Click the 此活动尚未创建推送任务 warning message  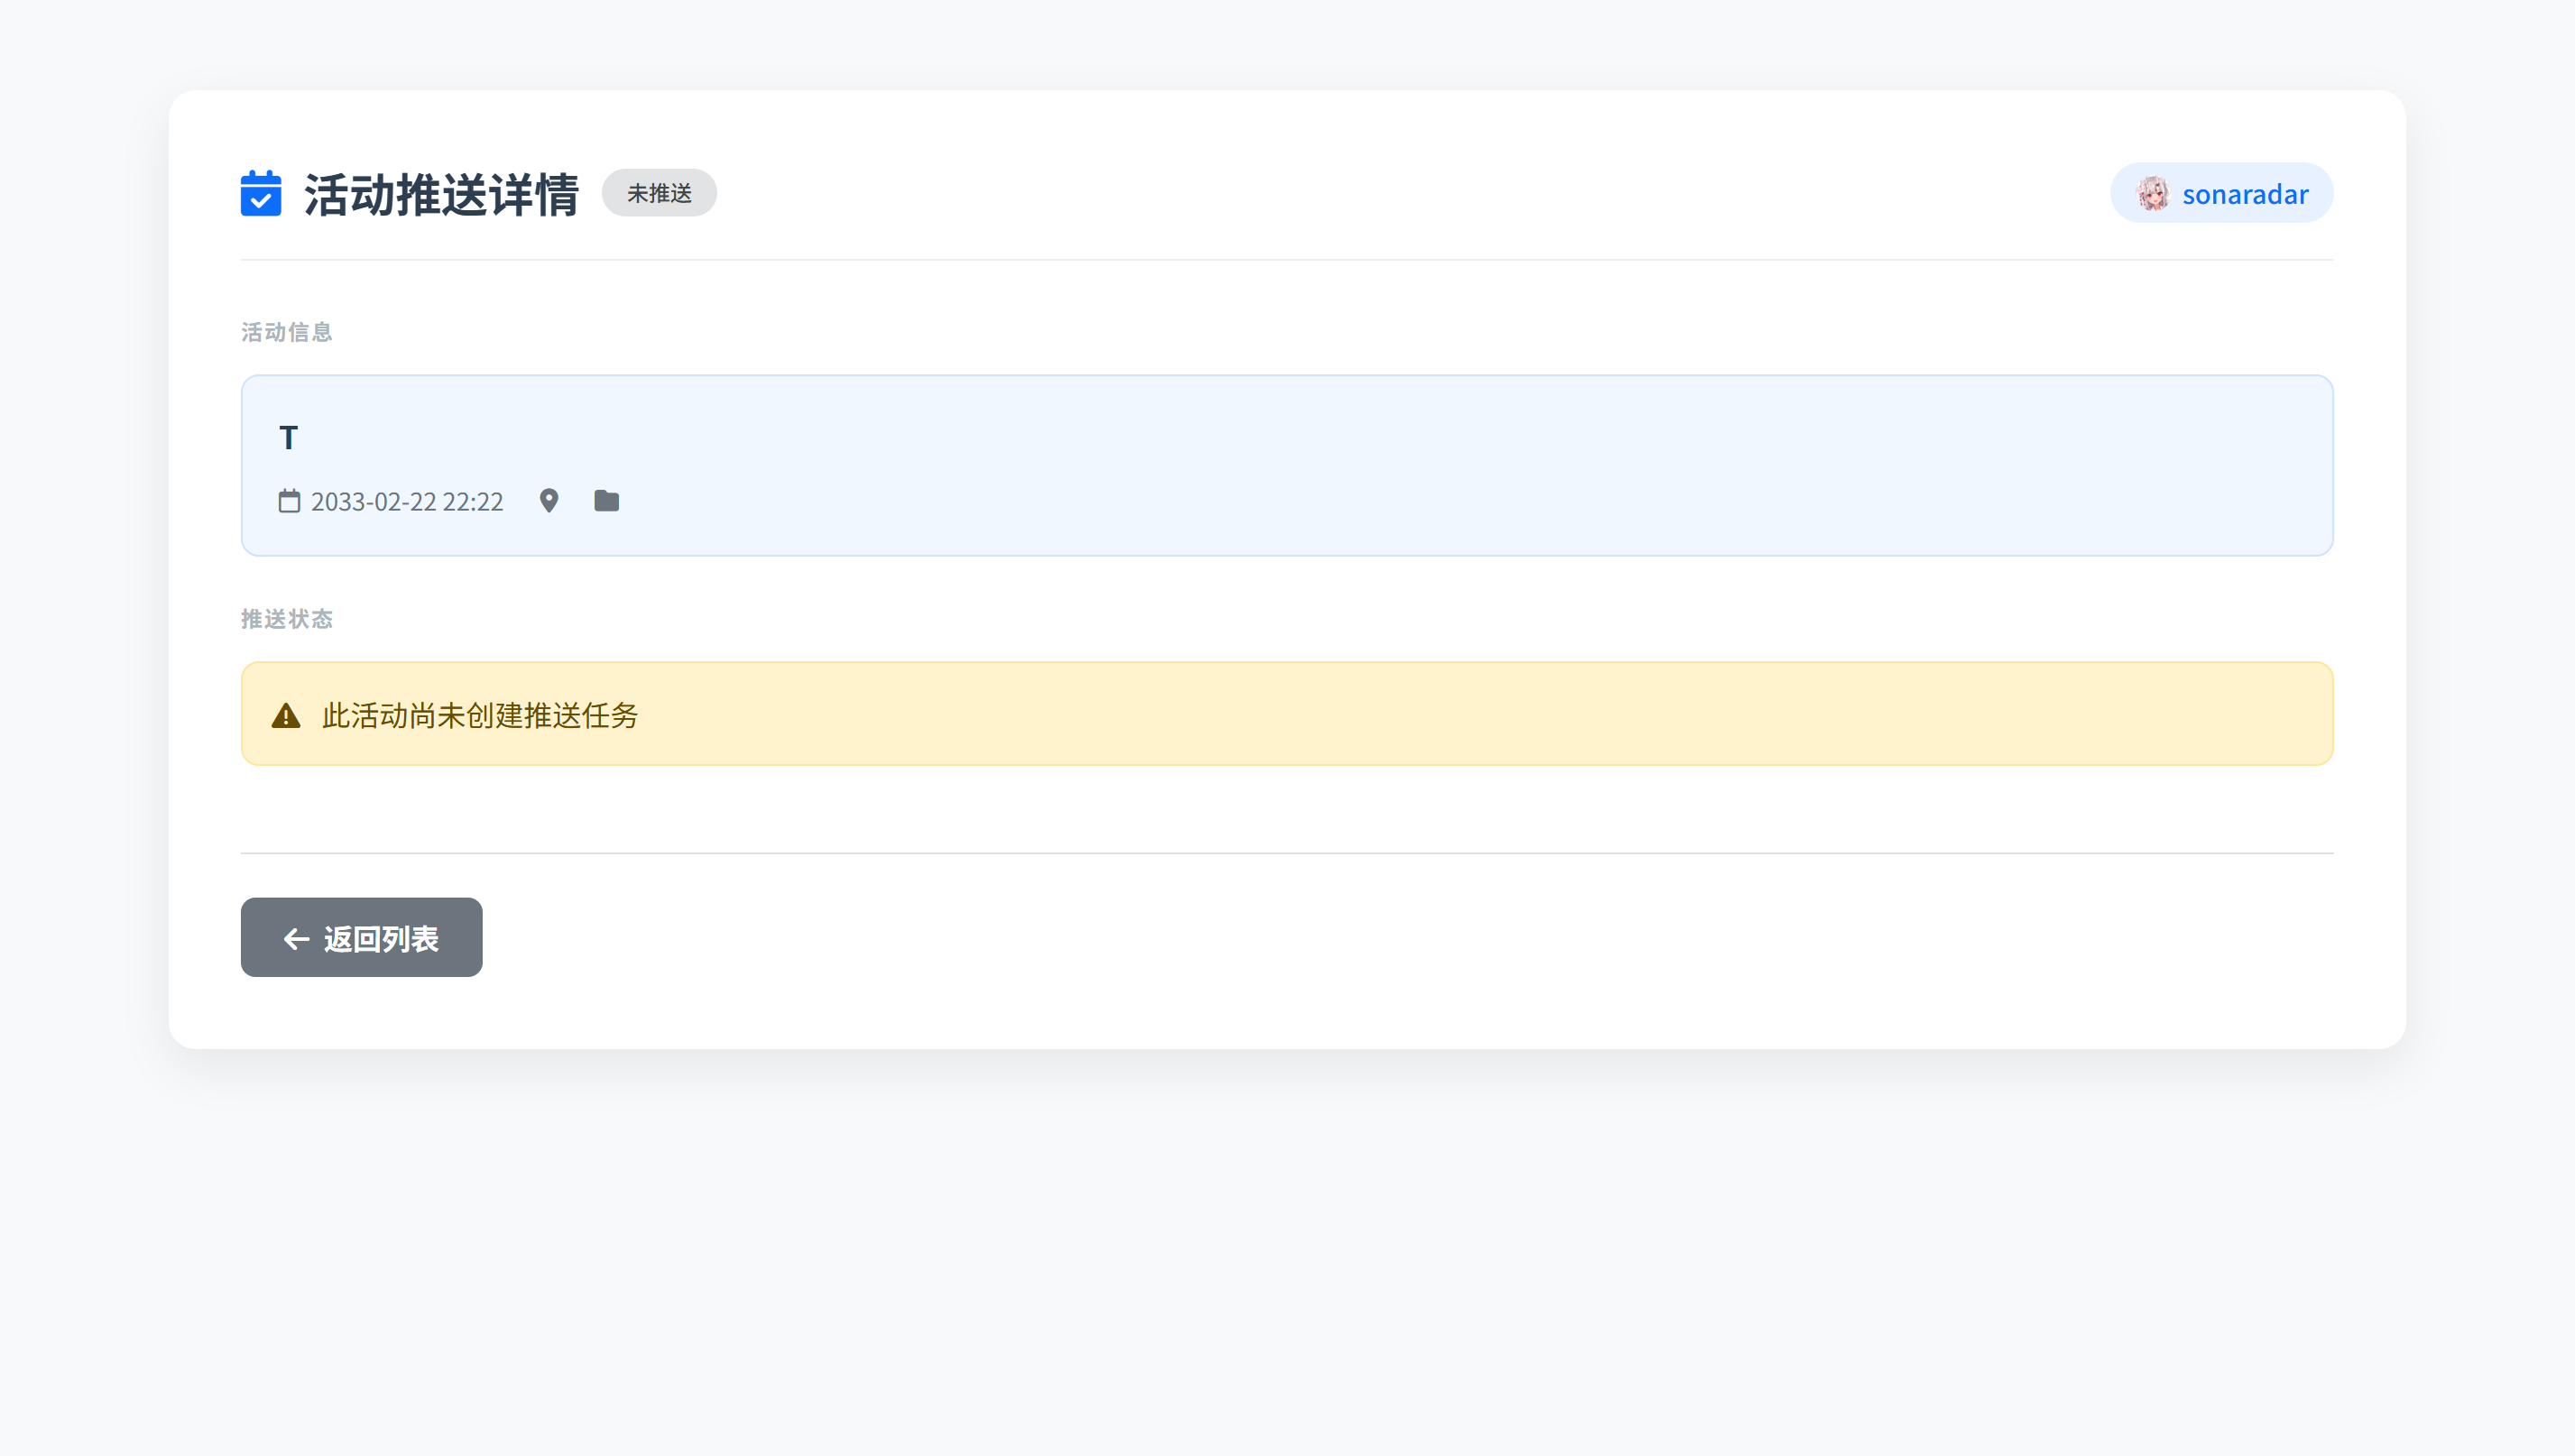pos(480,716)
